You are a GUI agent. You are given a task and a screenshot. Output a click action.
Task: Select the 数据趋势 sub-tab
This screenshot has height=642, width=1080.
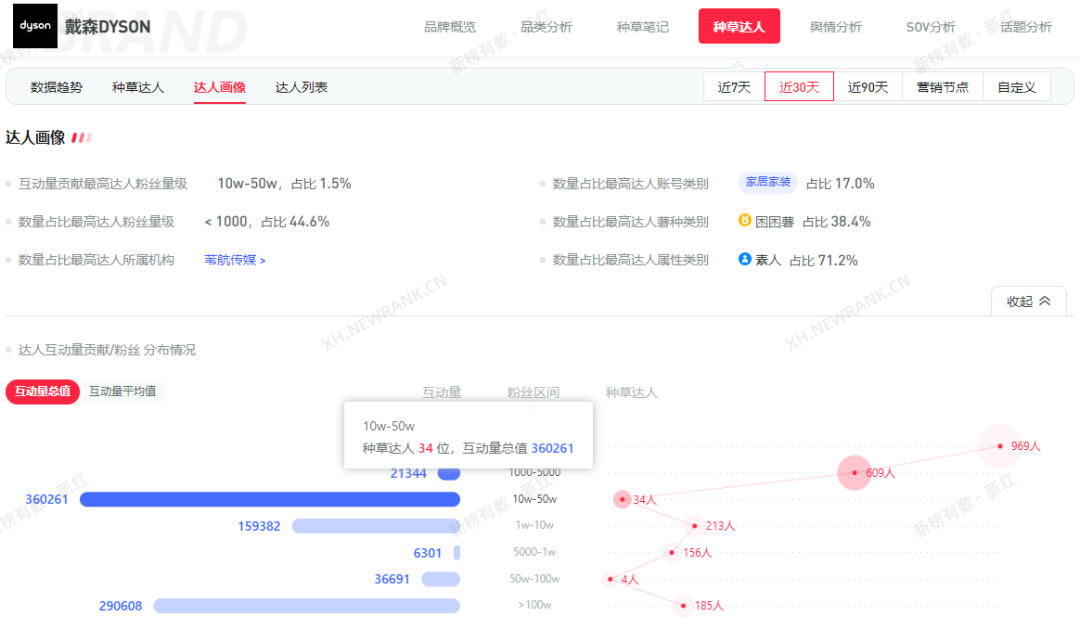click(x=56, y=87)
